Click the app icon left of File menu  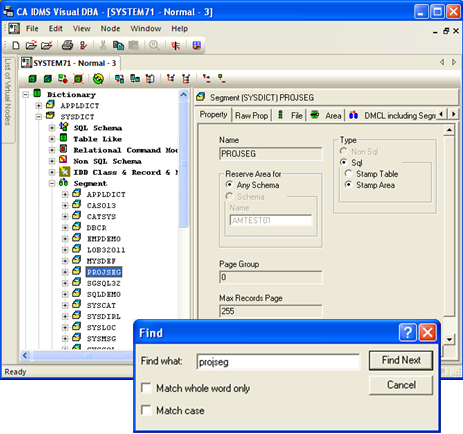tap(14, 29)
